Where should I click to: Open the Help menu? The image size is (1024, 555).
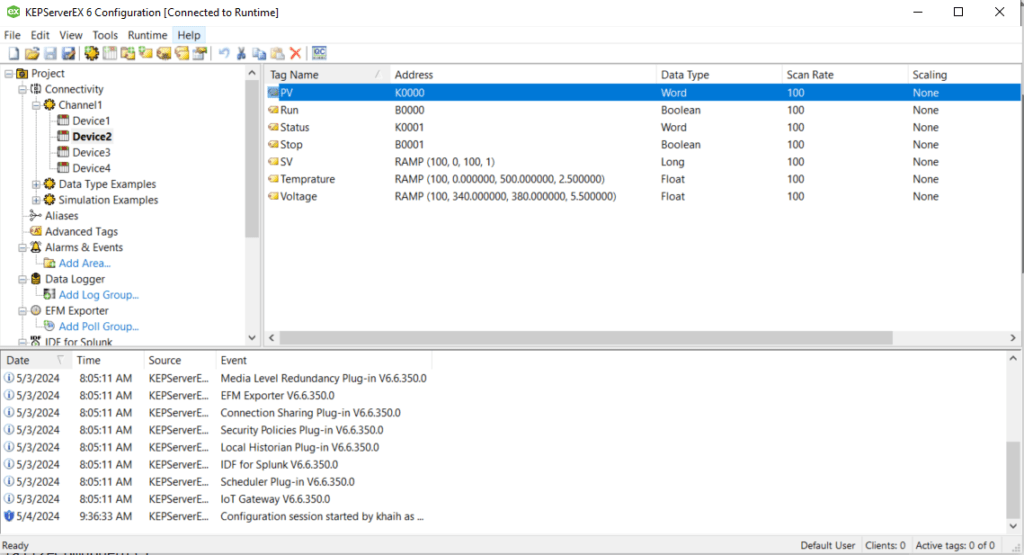click(x=189, y=35)
